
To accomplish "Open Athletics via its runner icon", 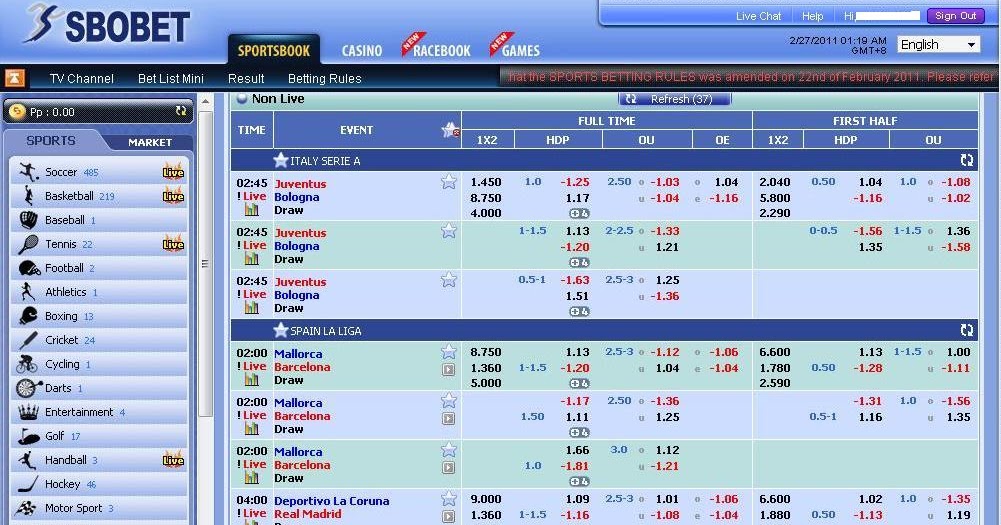I will pos(27,292).
